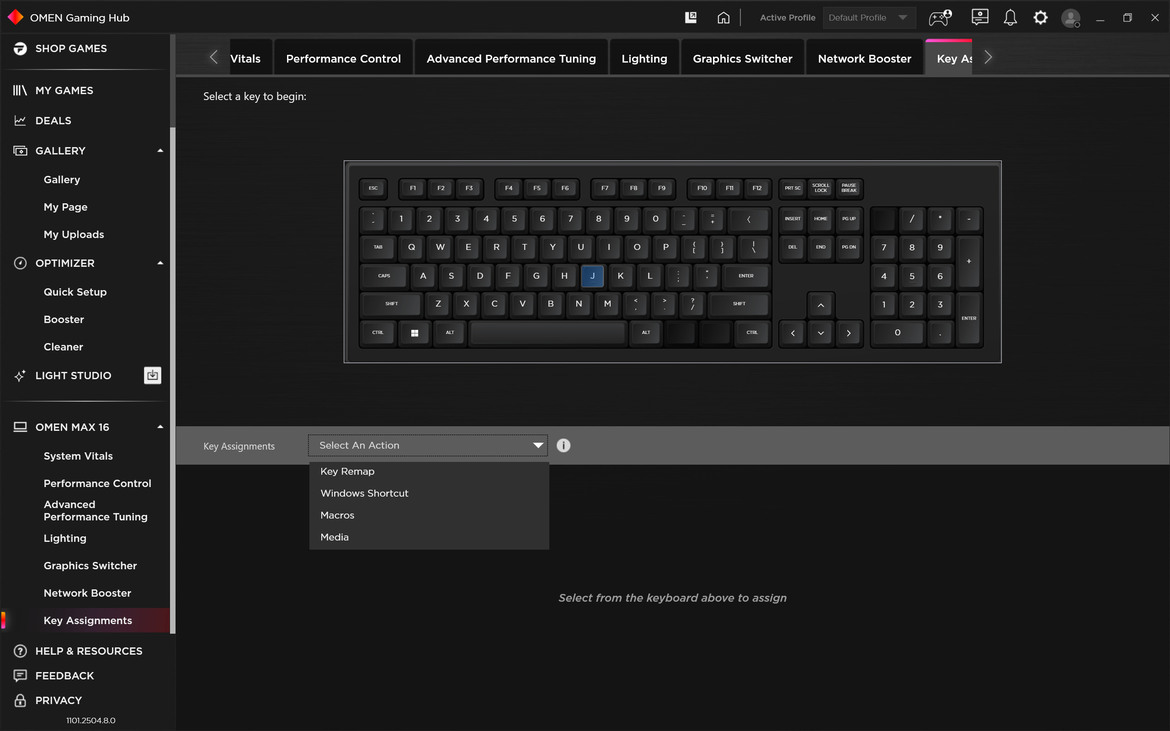Select the right arrow key on keyboard
This screenshot has height=731, width=1170.
tap(848, 333)
